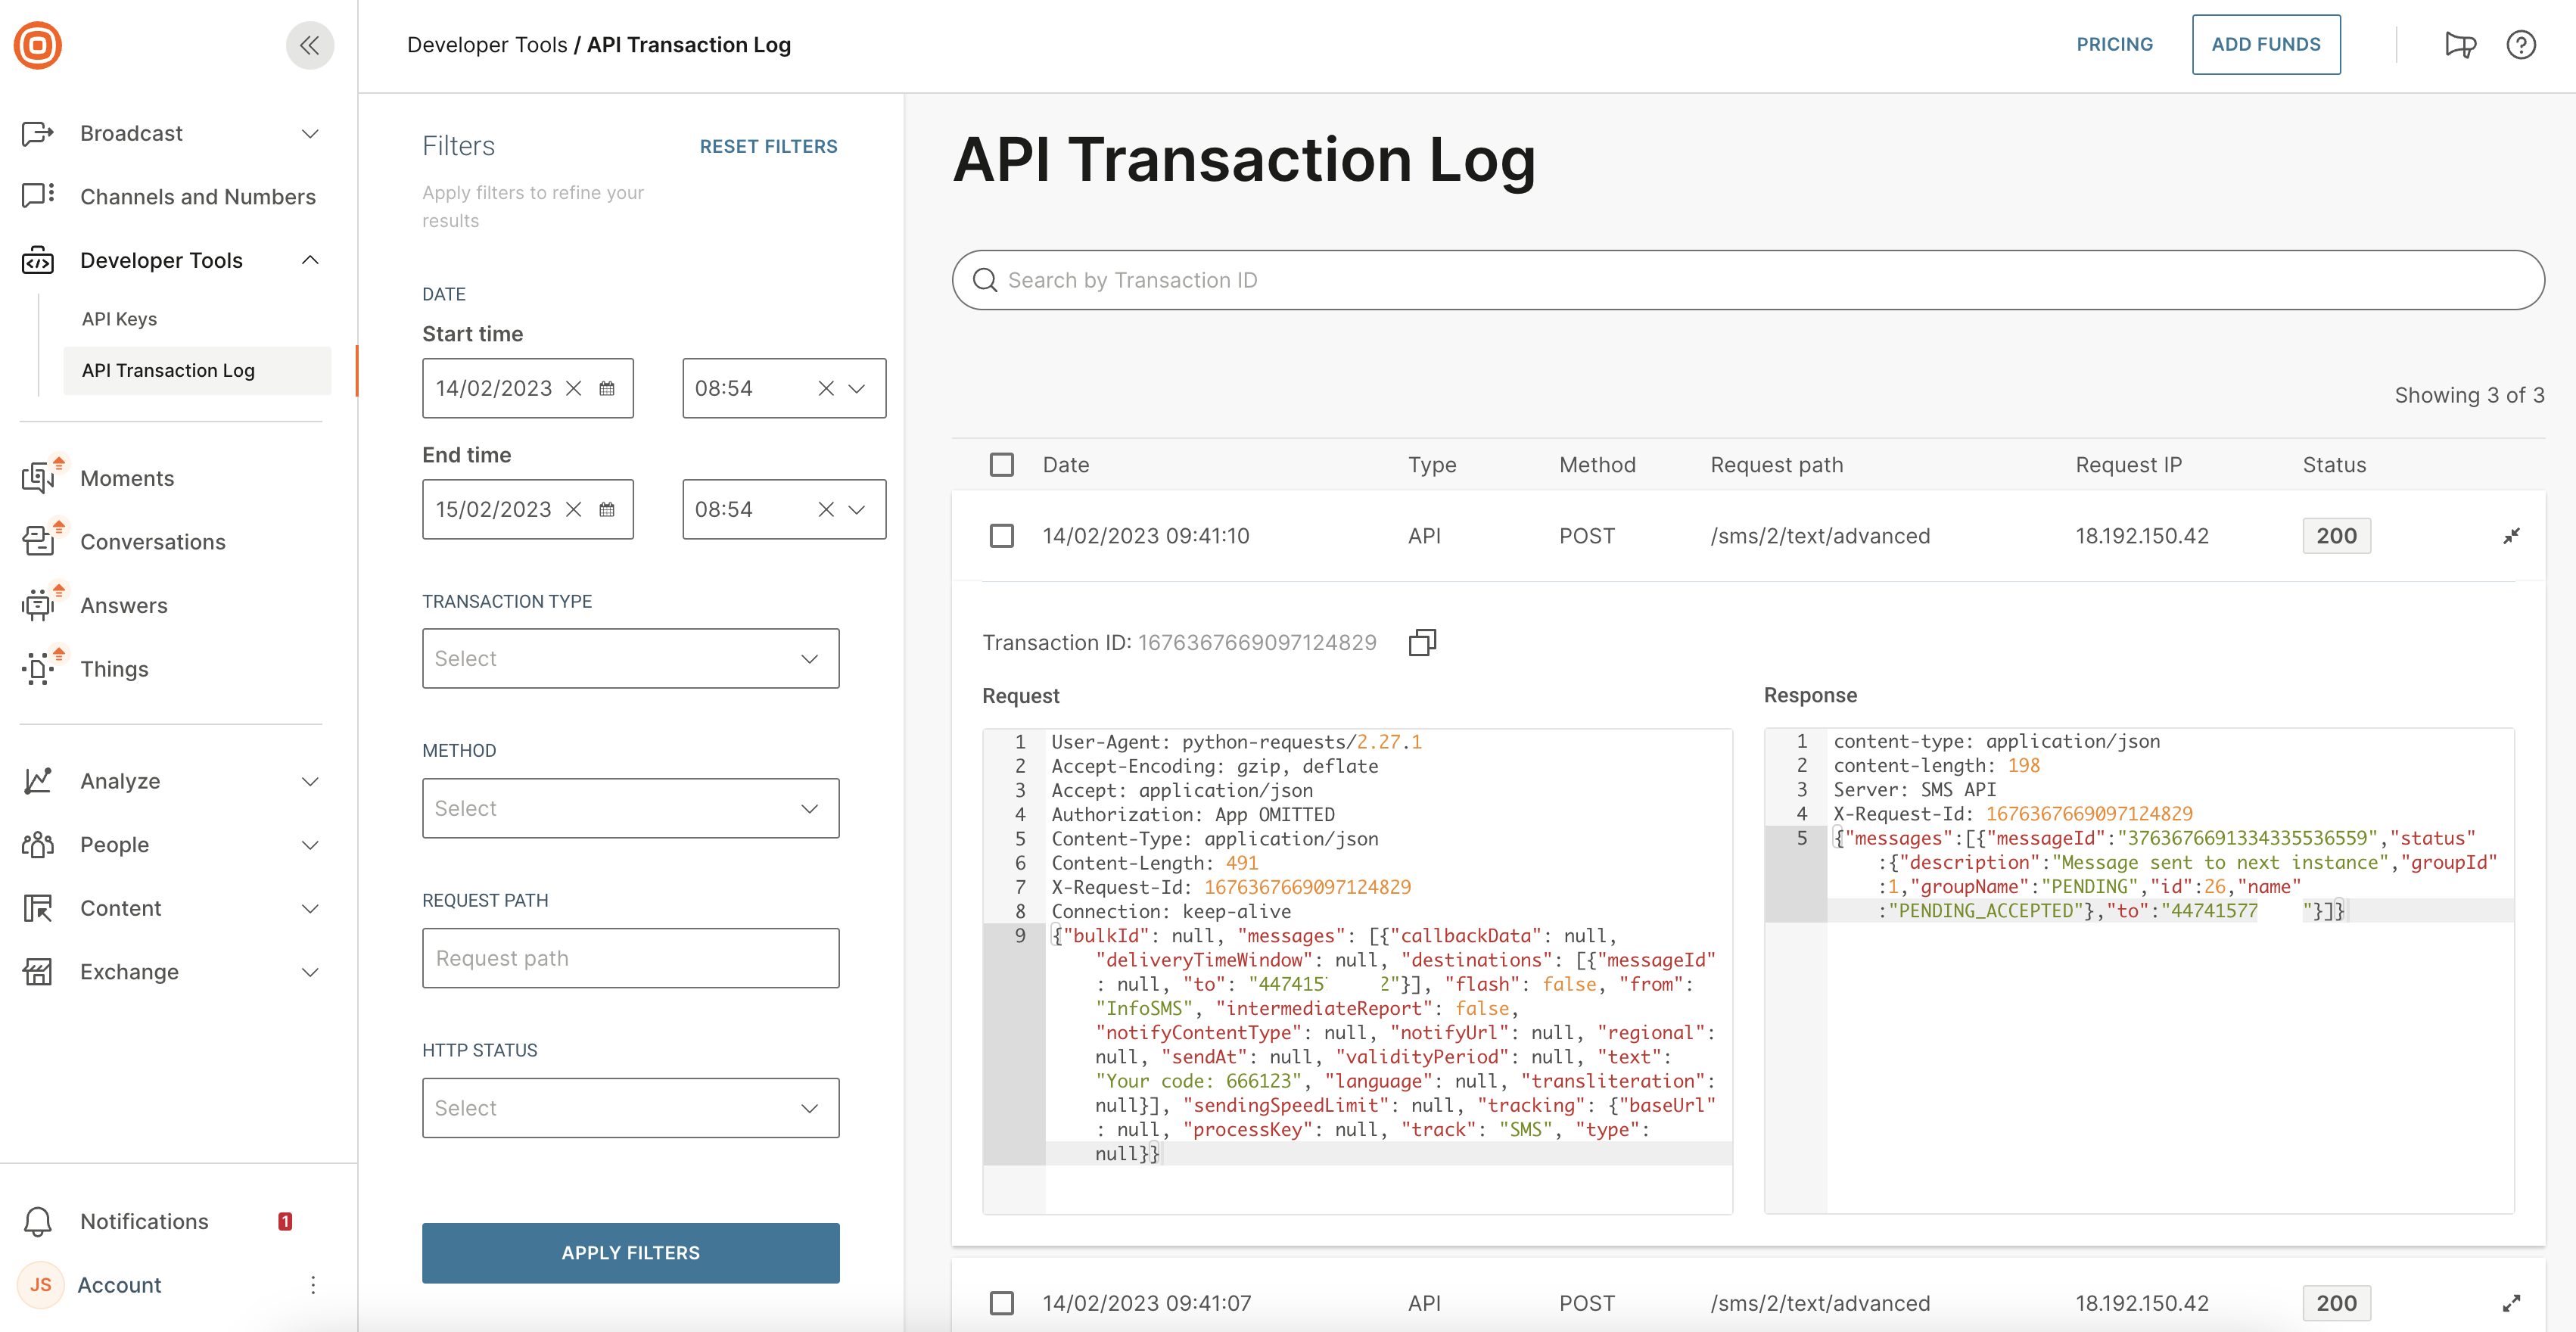Click the API Transaction Log menu item

pyautogui.click(x=166, y=370)
